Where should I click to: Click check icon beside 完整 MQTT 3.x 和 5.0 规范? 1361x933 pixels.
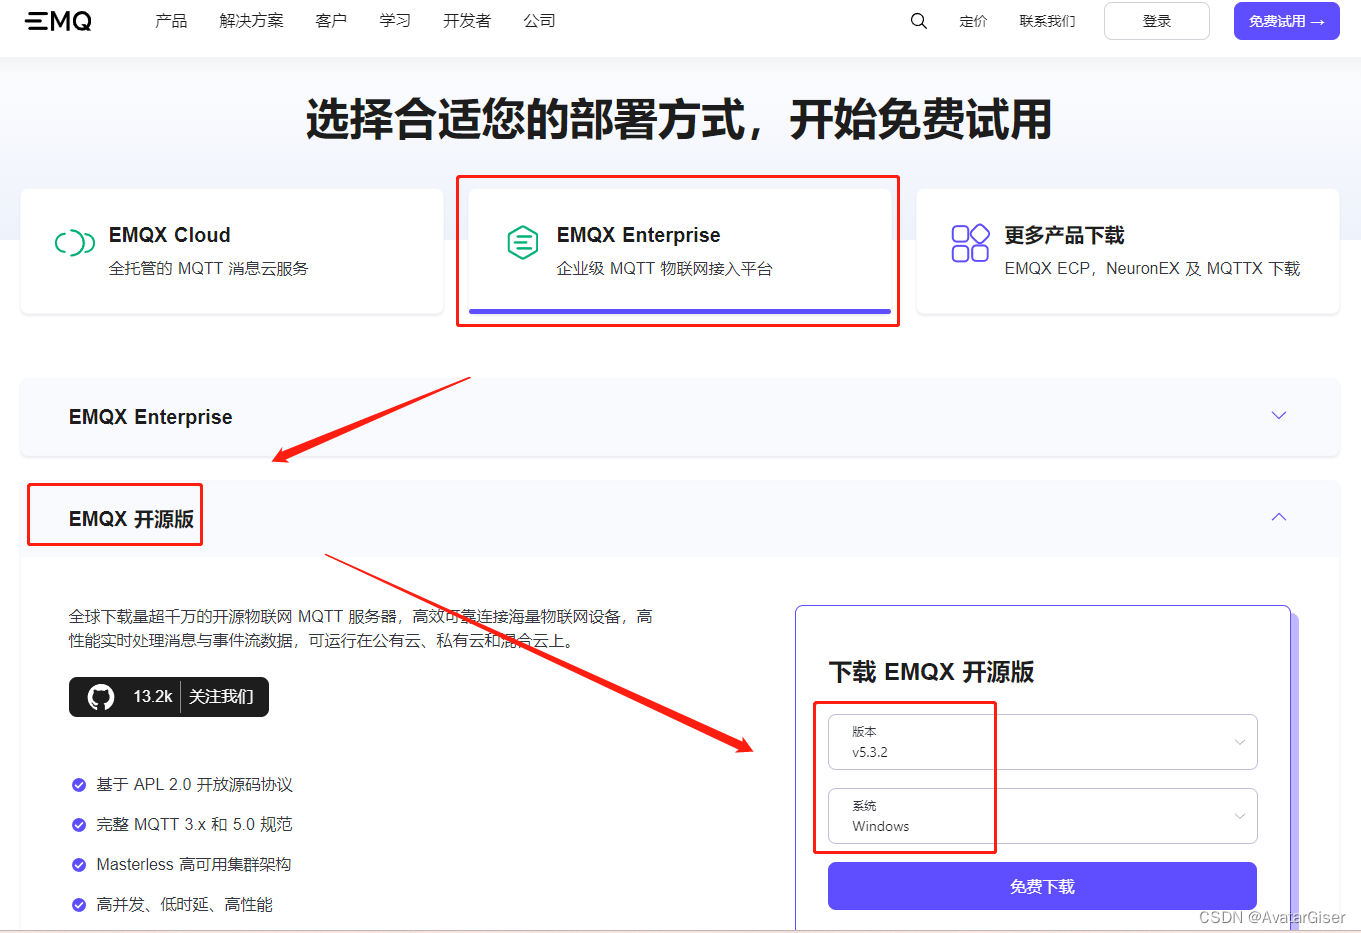(x=79, y=825)
